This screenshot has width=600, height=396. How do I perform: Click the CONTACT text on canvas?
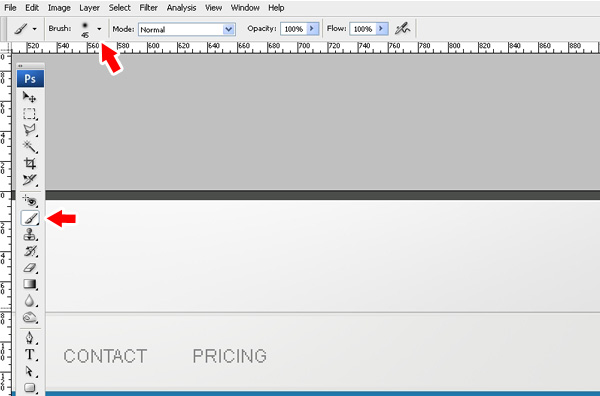[x=105, y=356]
